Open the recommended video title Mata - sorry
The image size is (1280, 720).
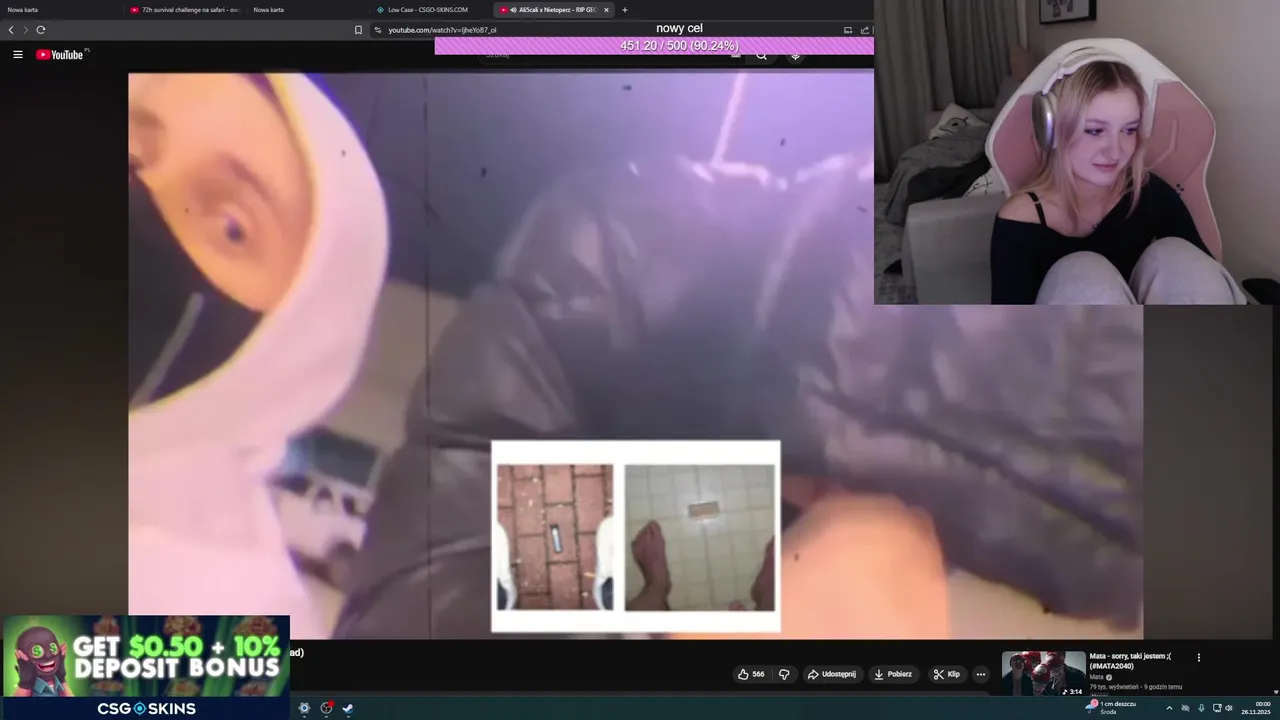(1130, 661)
